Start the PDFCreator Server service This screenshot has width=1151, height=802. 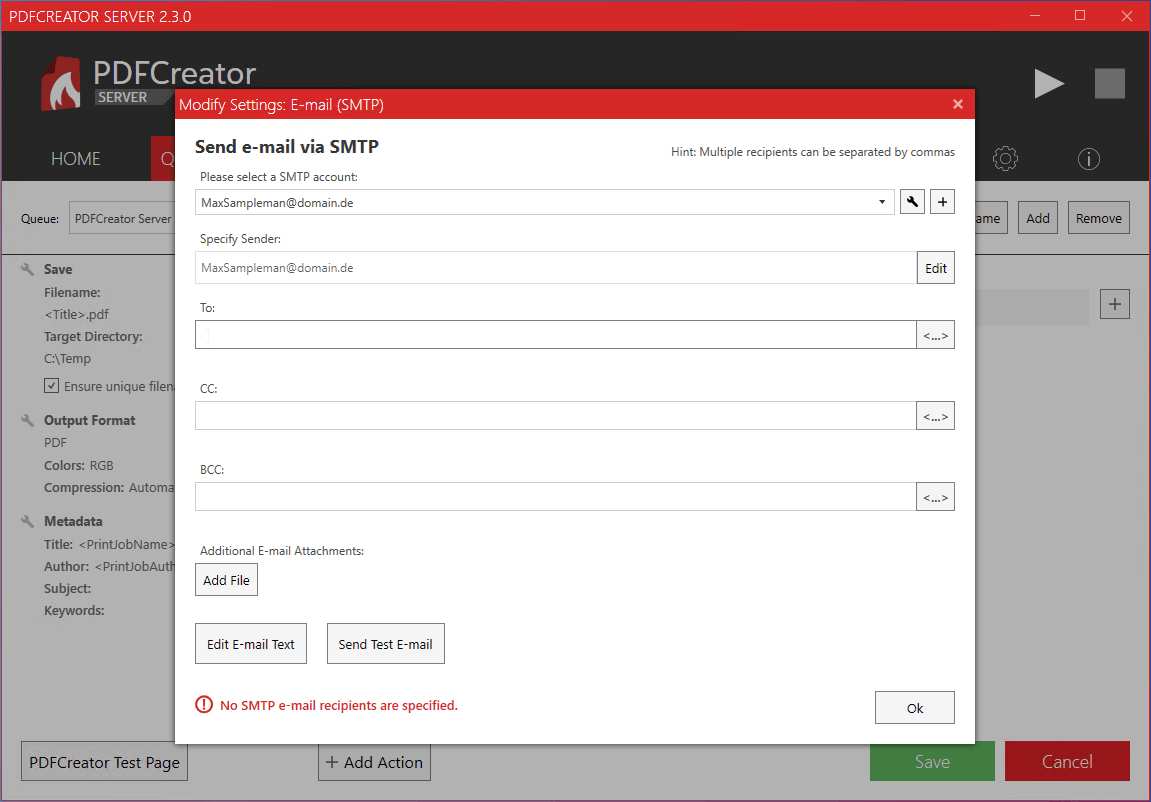click(1049, 83)
